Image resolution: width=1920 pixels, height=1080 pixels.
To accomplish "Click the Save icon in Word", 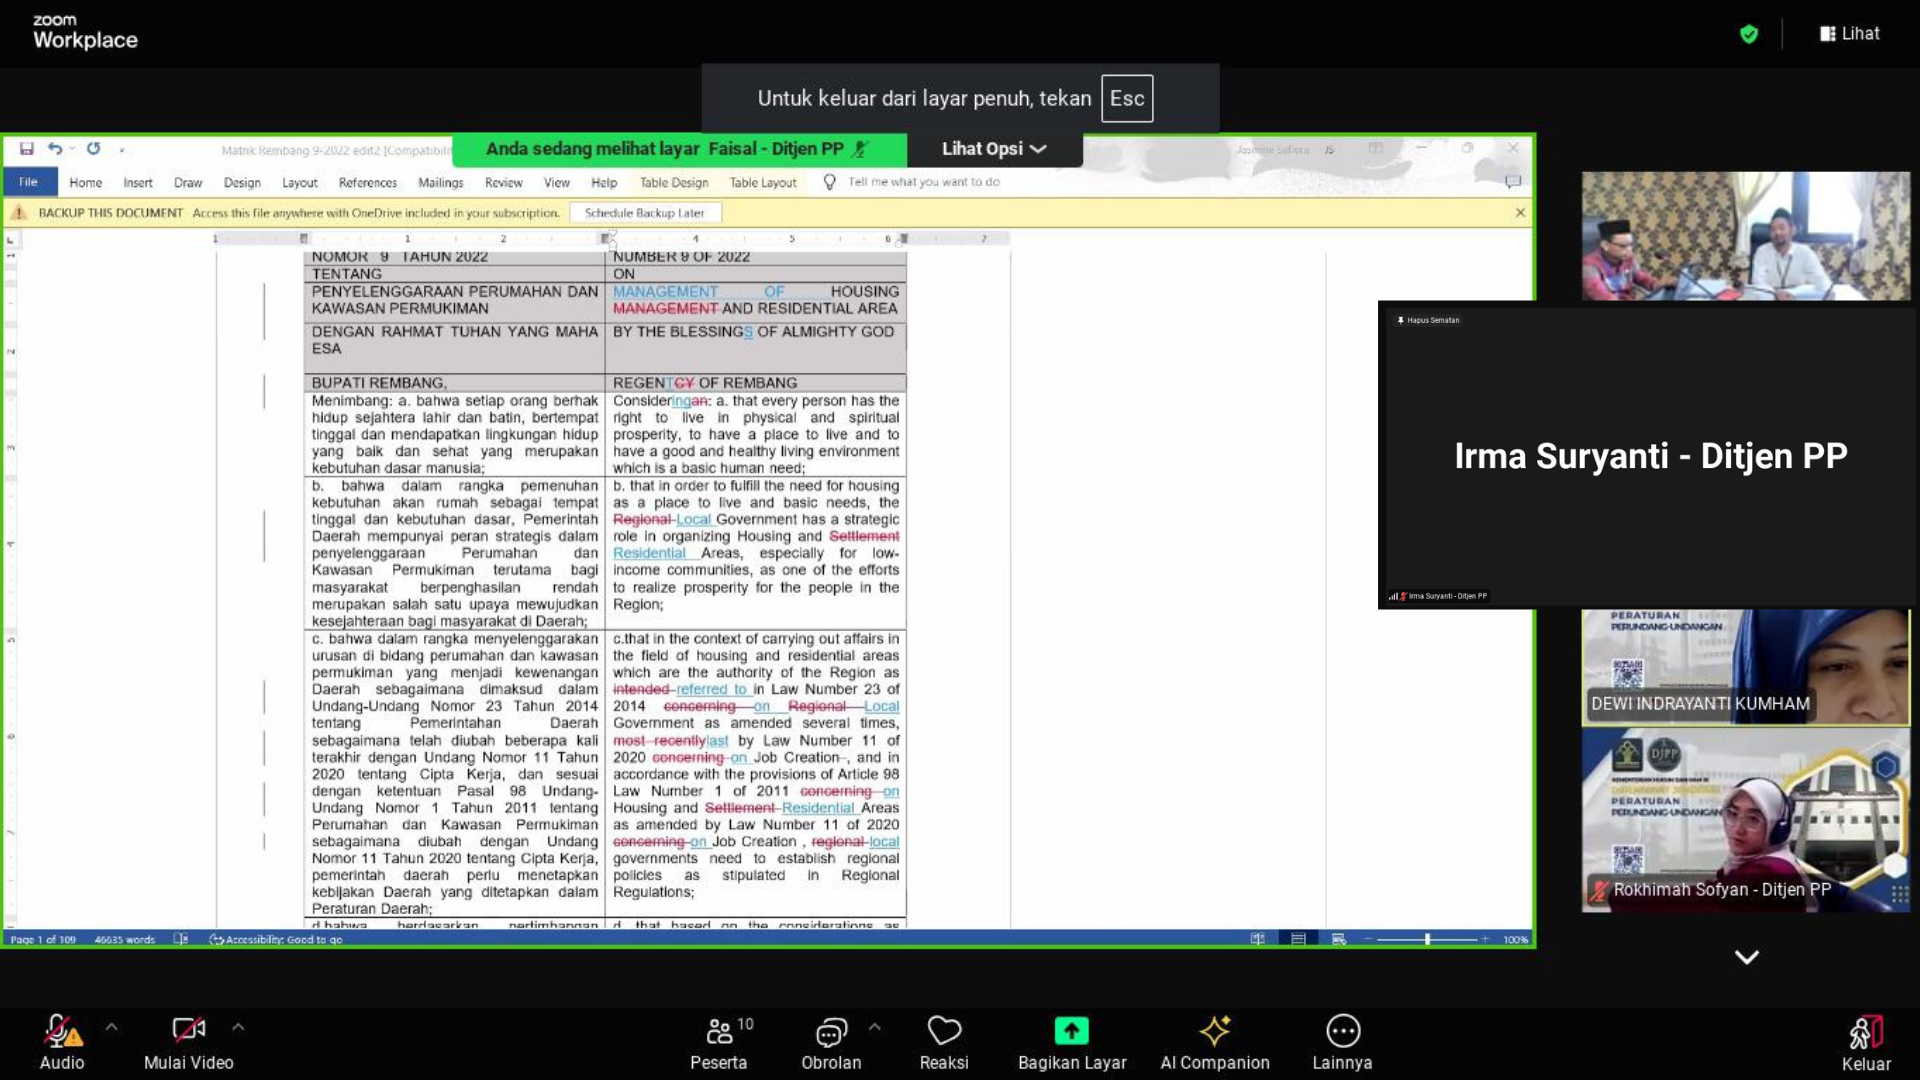I will [x=27, y=149].
